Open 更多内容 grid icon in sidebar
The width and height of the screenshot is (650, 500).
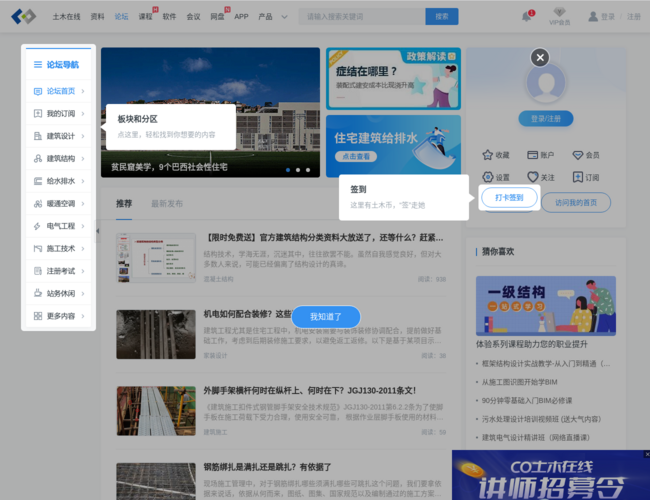tap(38, 316)
